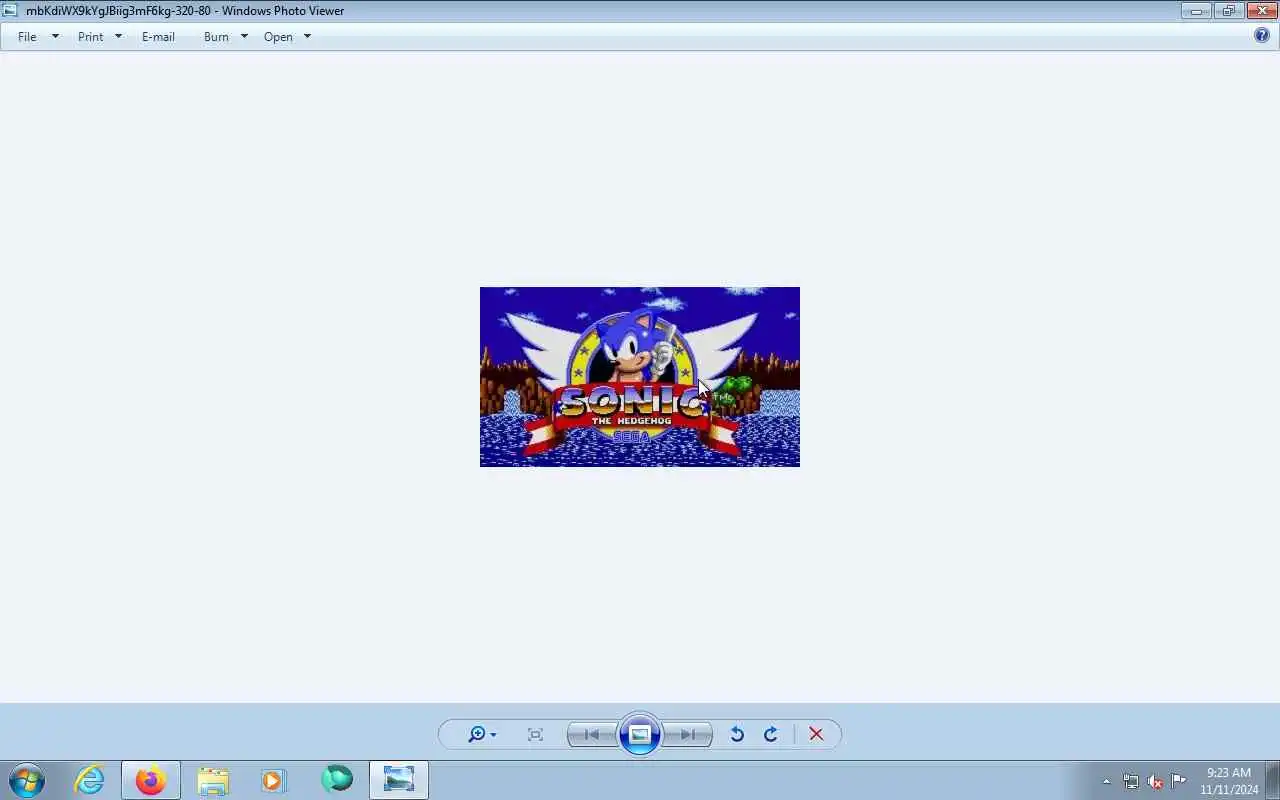The image size is (1280, 800).
Task: Open Windows Explorer folder in taskbar
Action: (213, 780)
